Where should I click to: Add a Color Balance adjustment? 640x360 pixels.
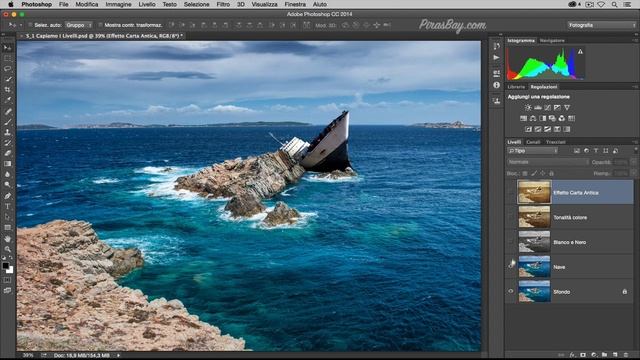[x=533, y=118]
